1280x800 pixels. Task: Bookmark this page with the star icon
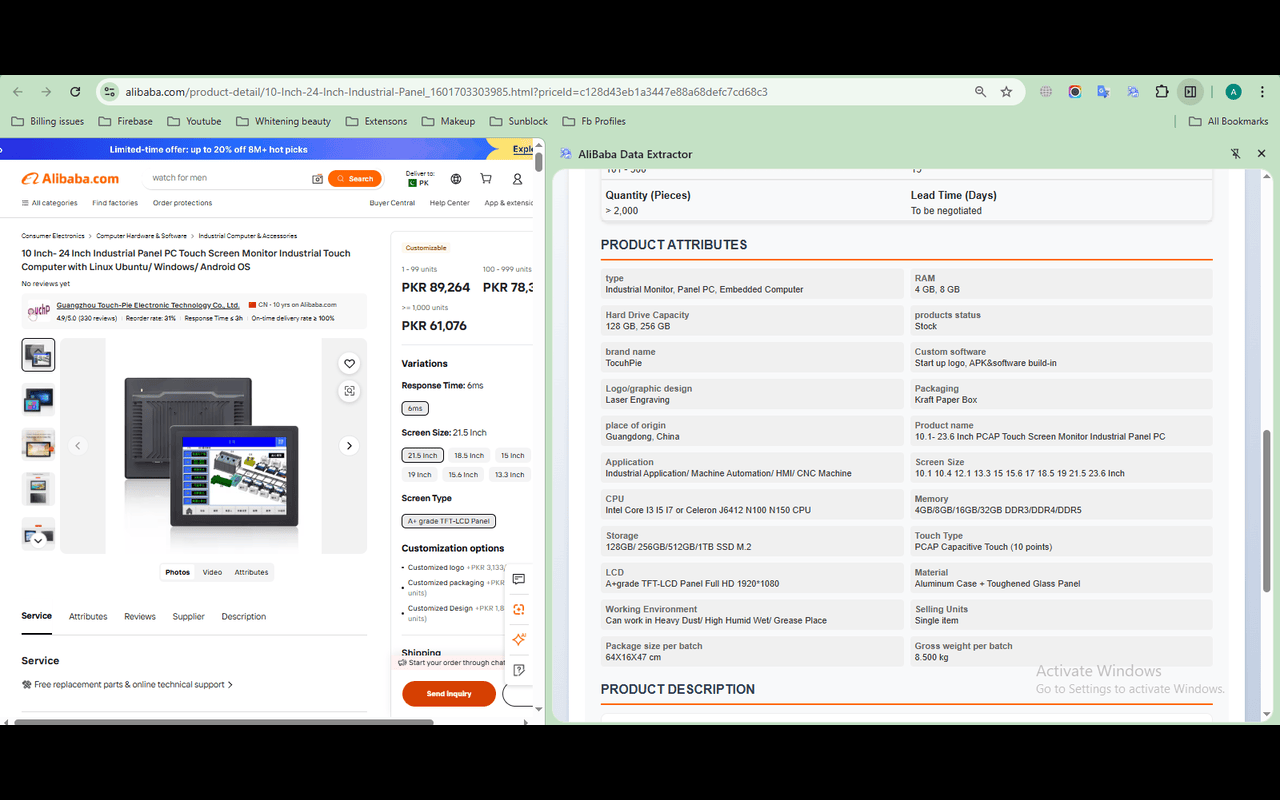(x=1007, y=91)
